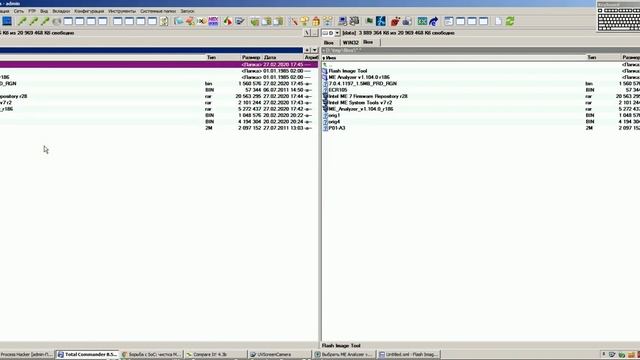Open the Системные папки menu
Screen dimensions: 640x360
(158, 11)
